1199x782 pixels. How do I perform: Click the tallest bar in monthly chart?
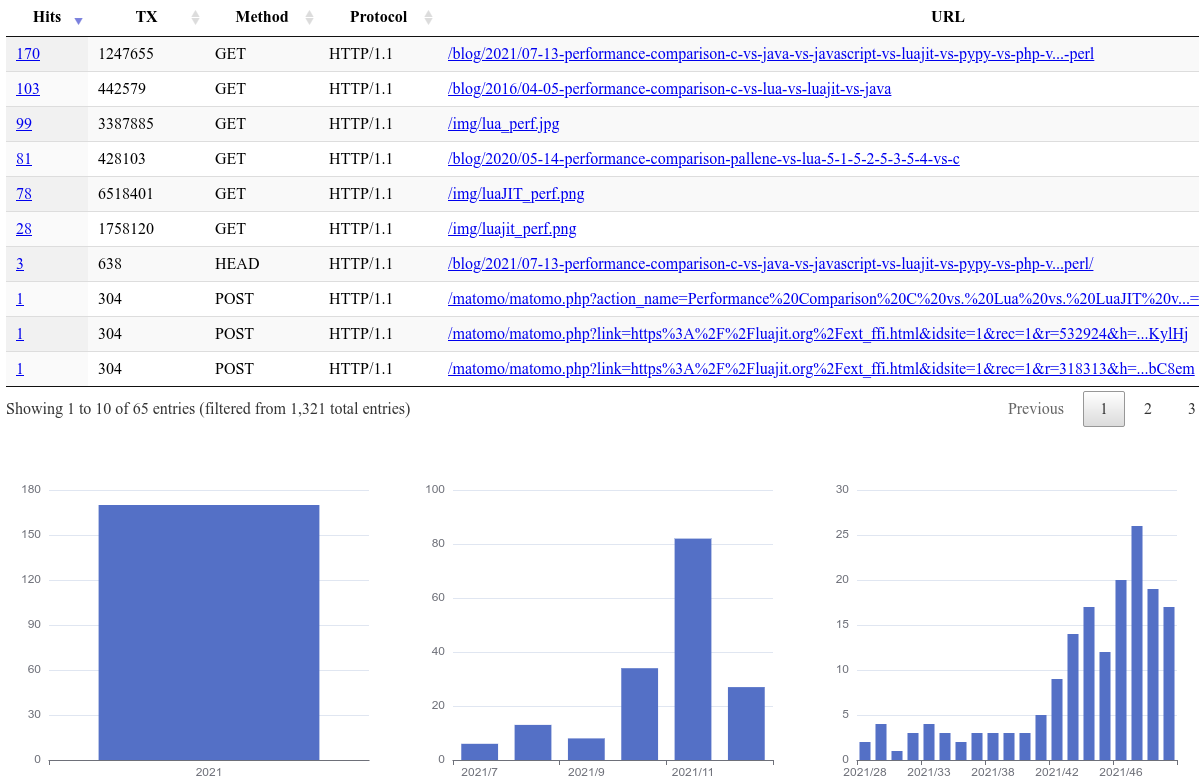click(692, 649)
